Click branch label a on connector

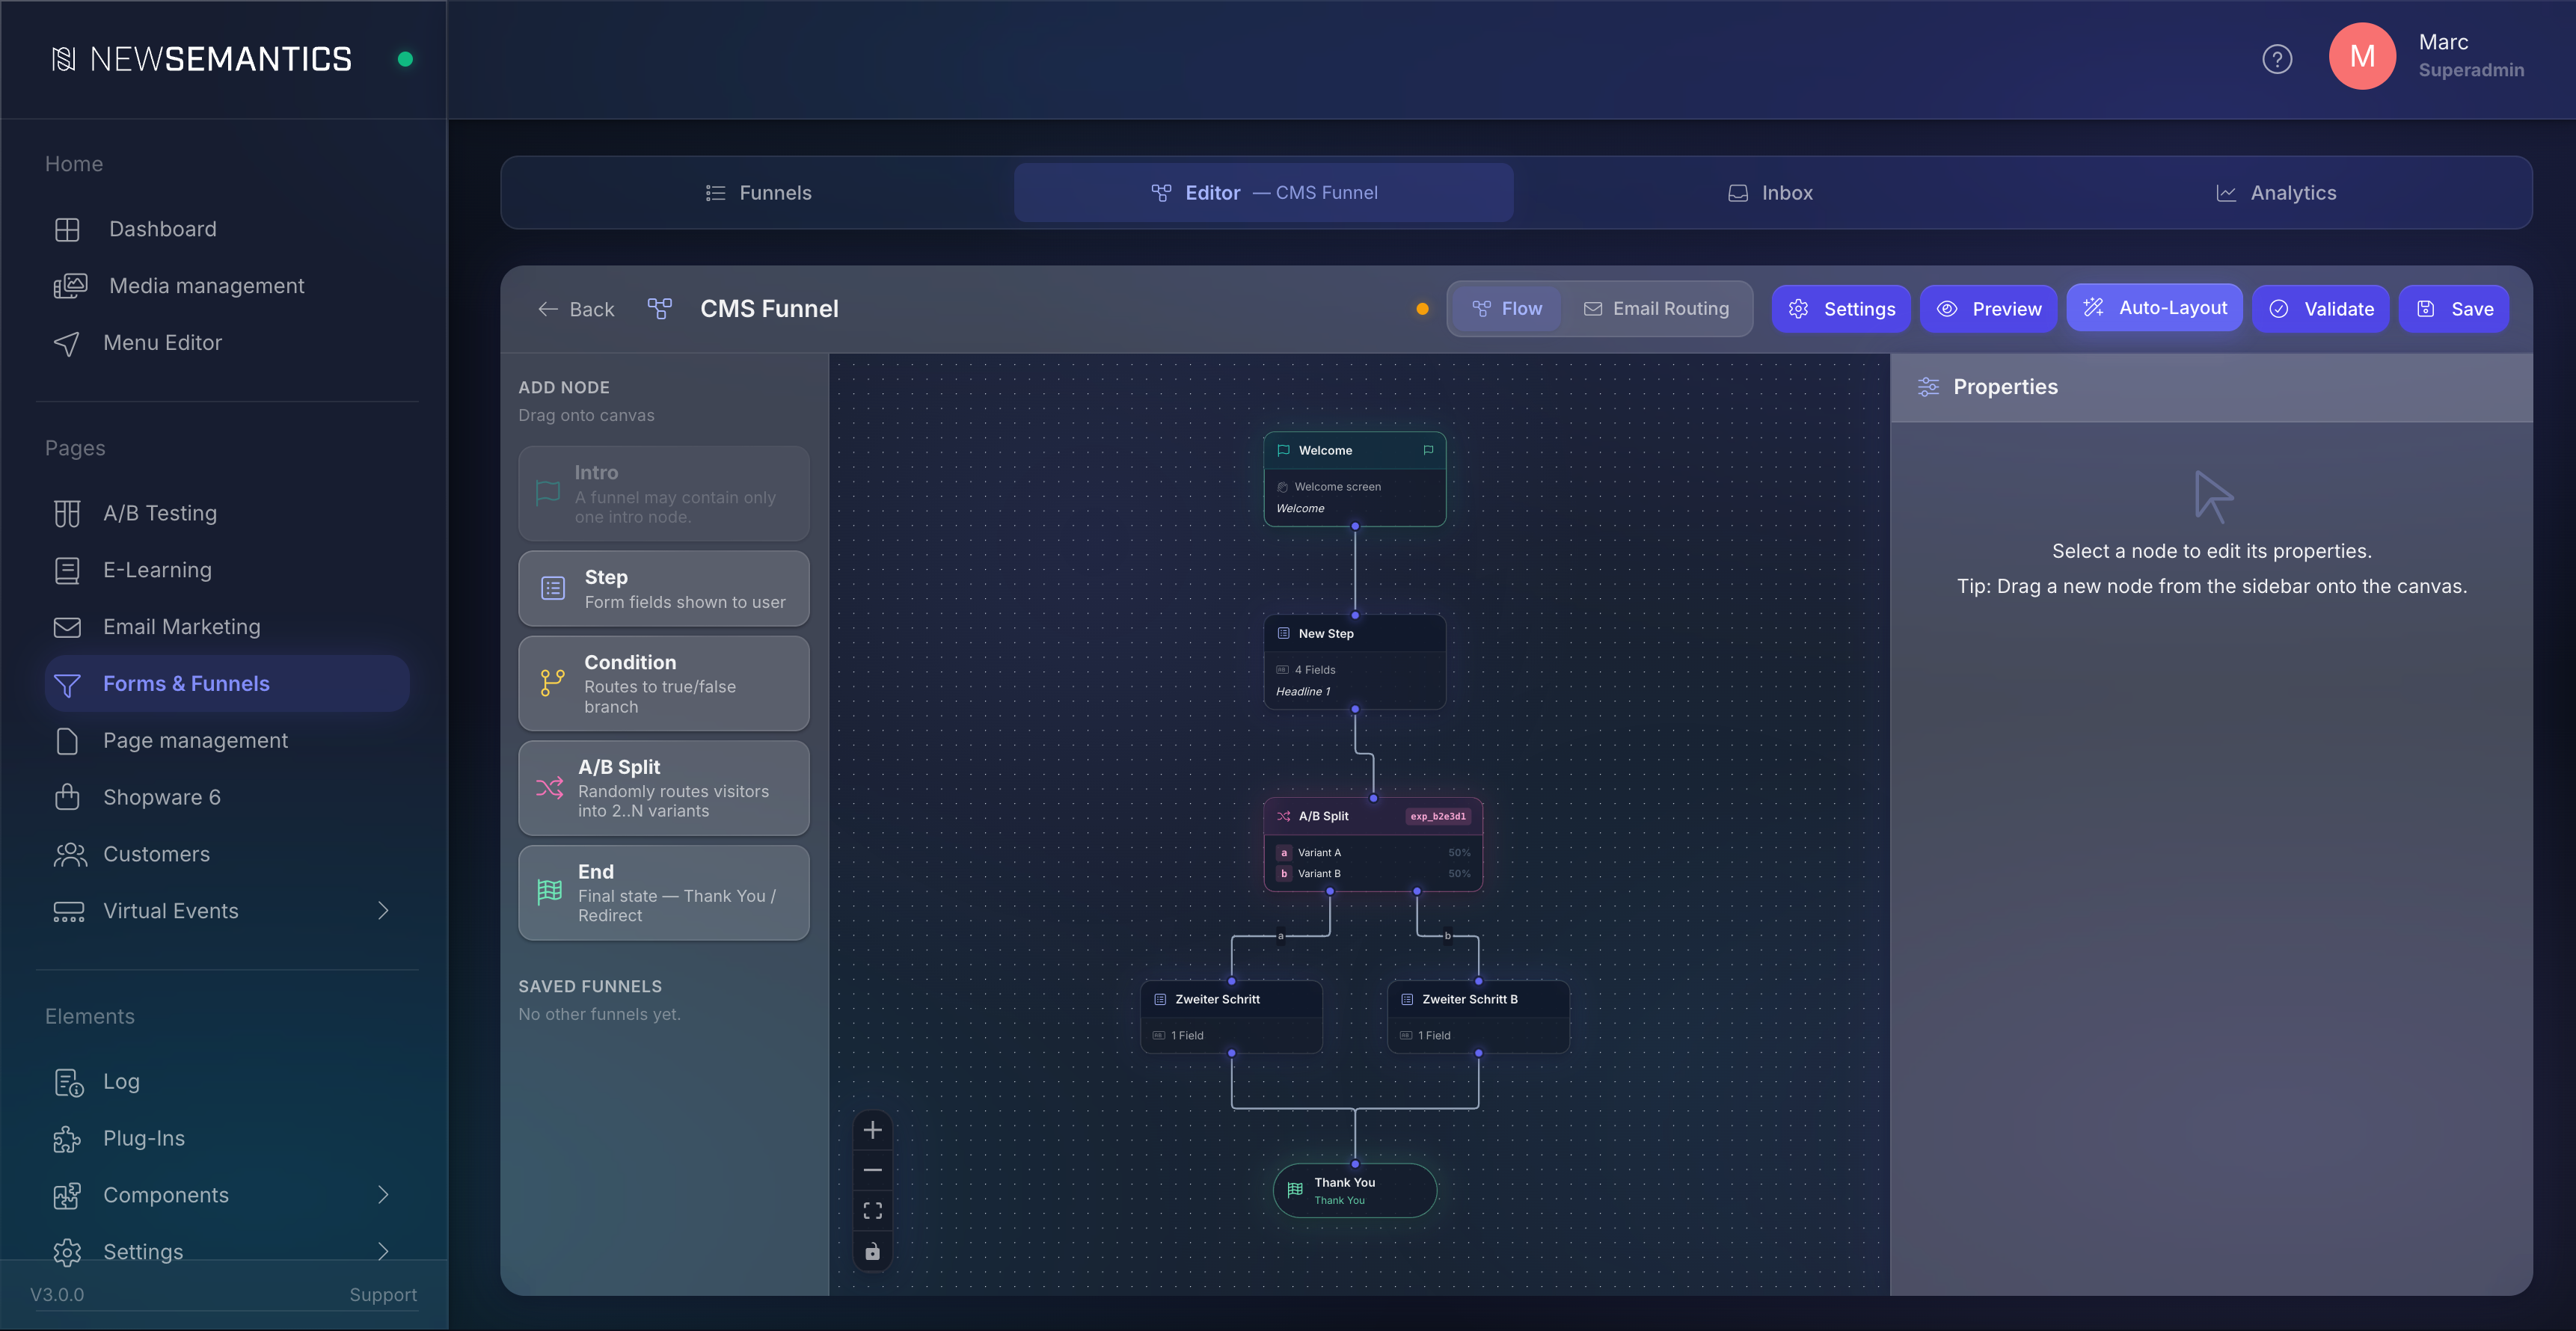(1280, 936)
